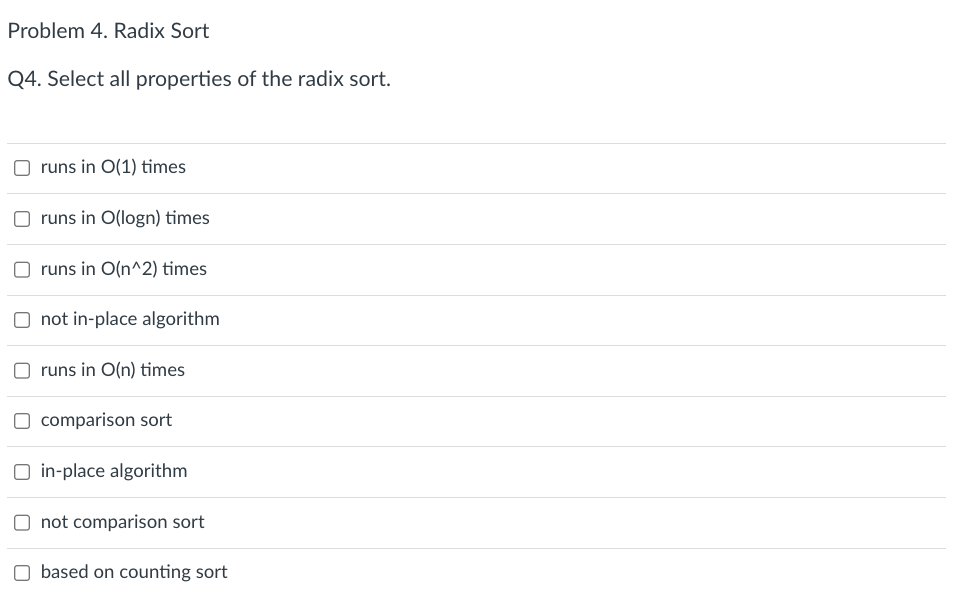Click the 'runs in O(n) times' label text

point(113,370)
